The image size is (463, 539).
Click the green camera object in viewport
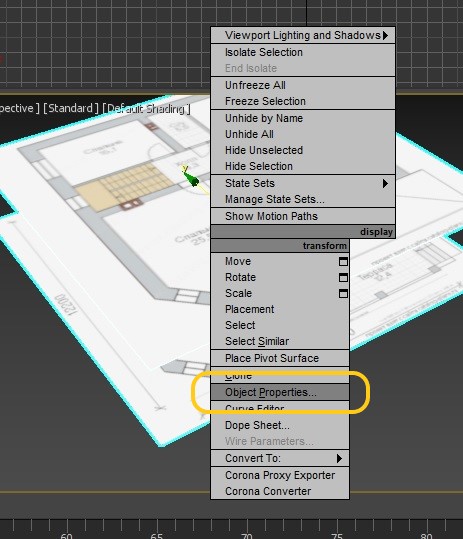[191, 178]
